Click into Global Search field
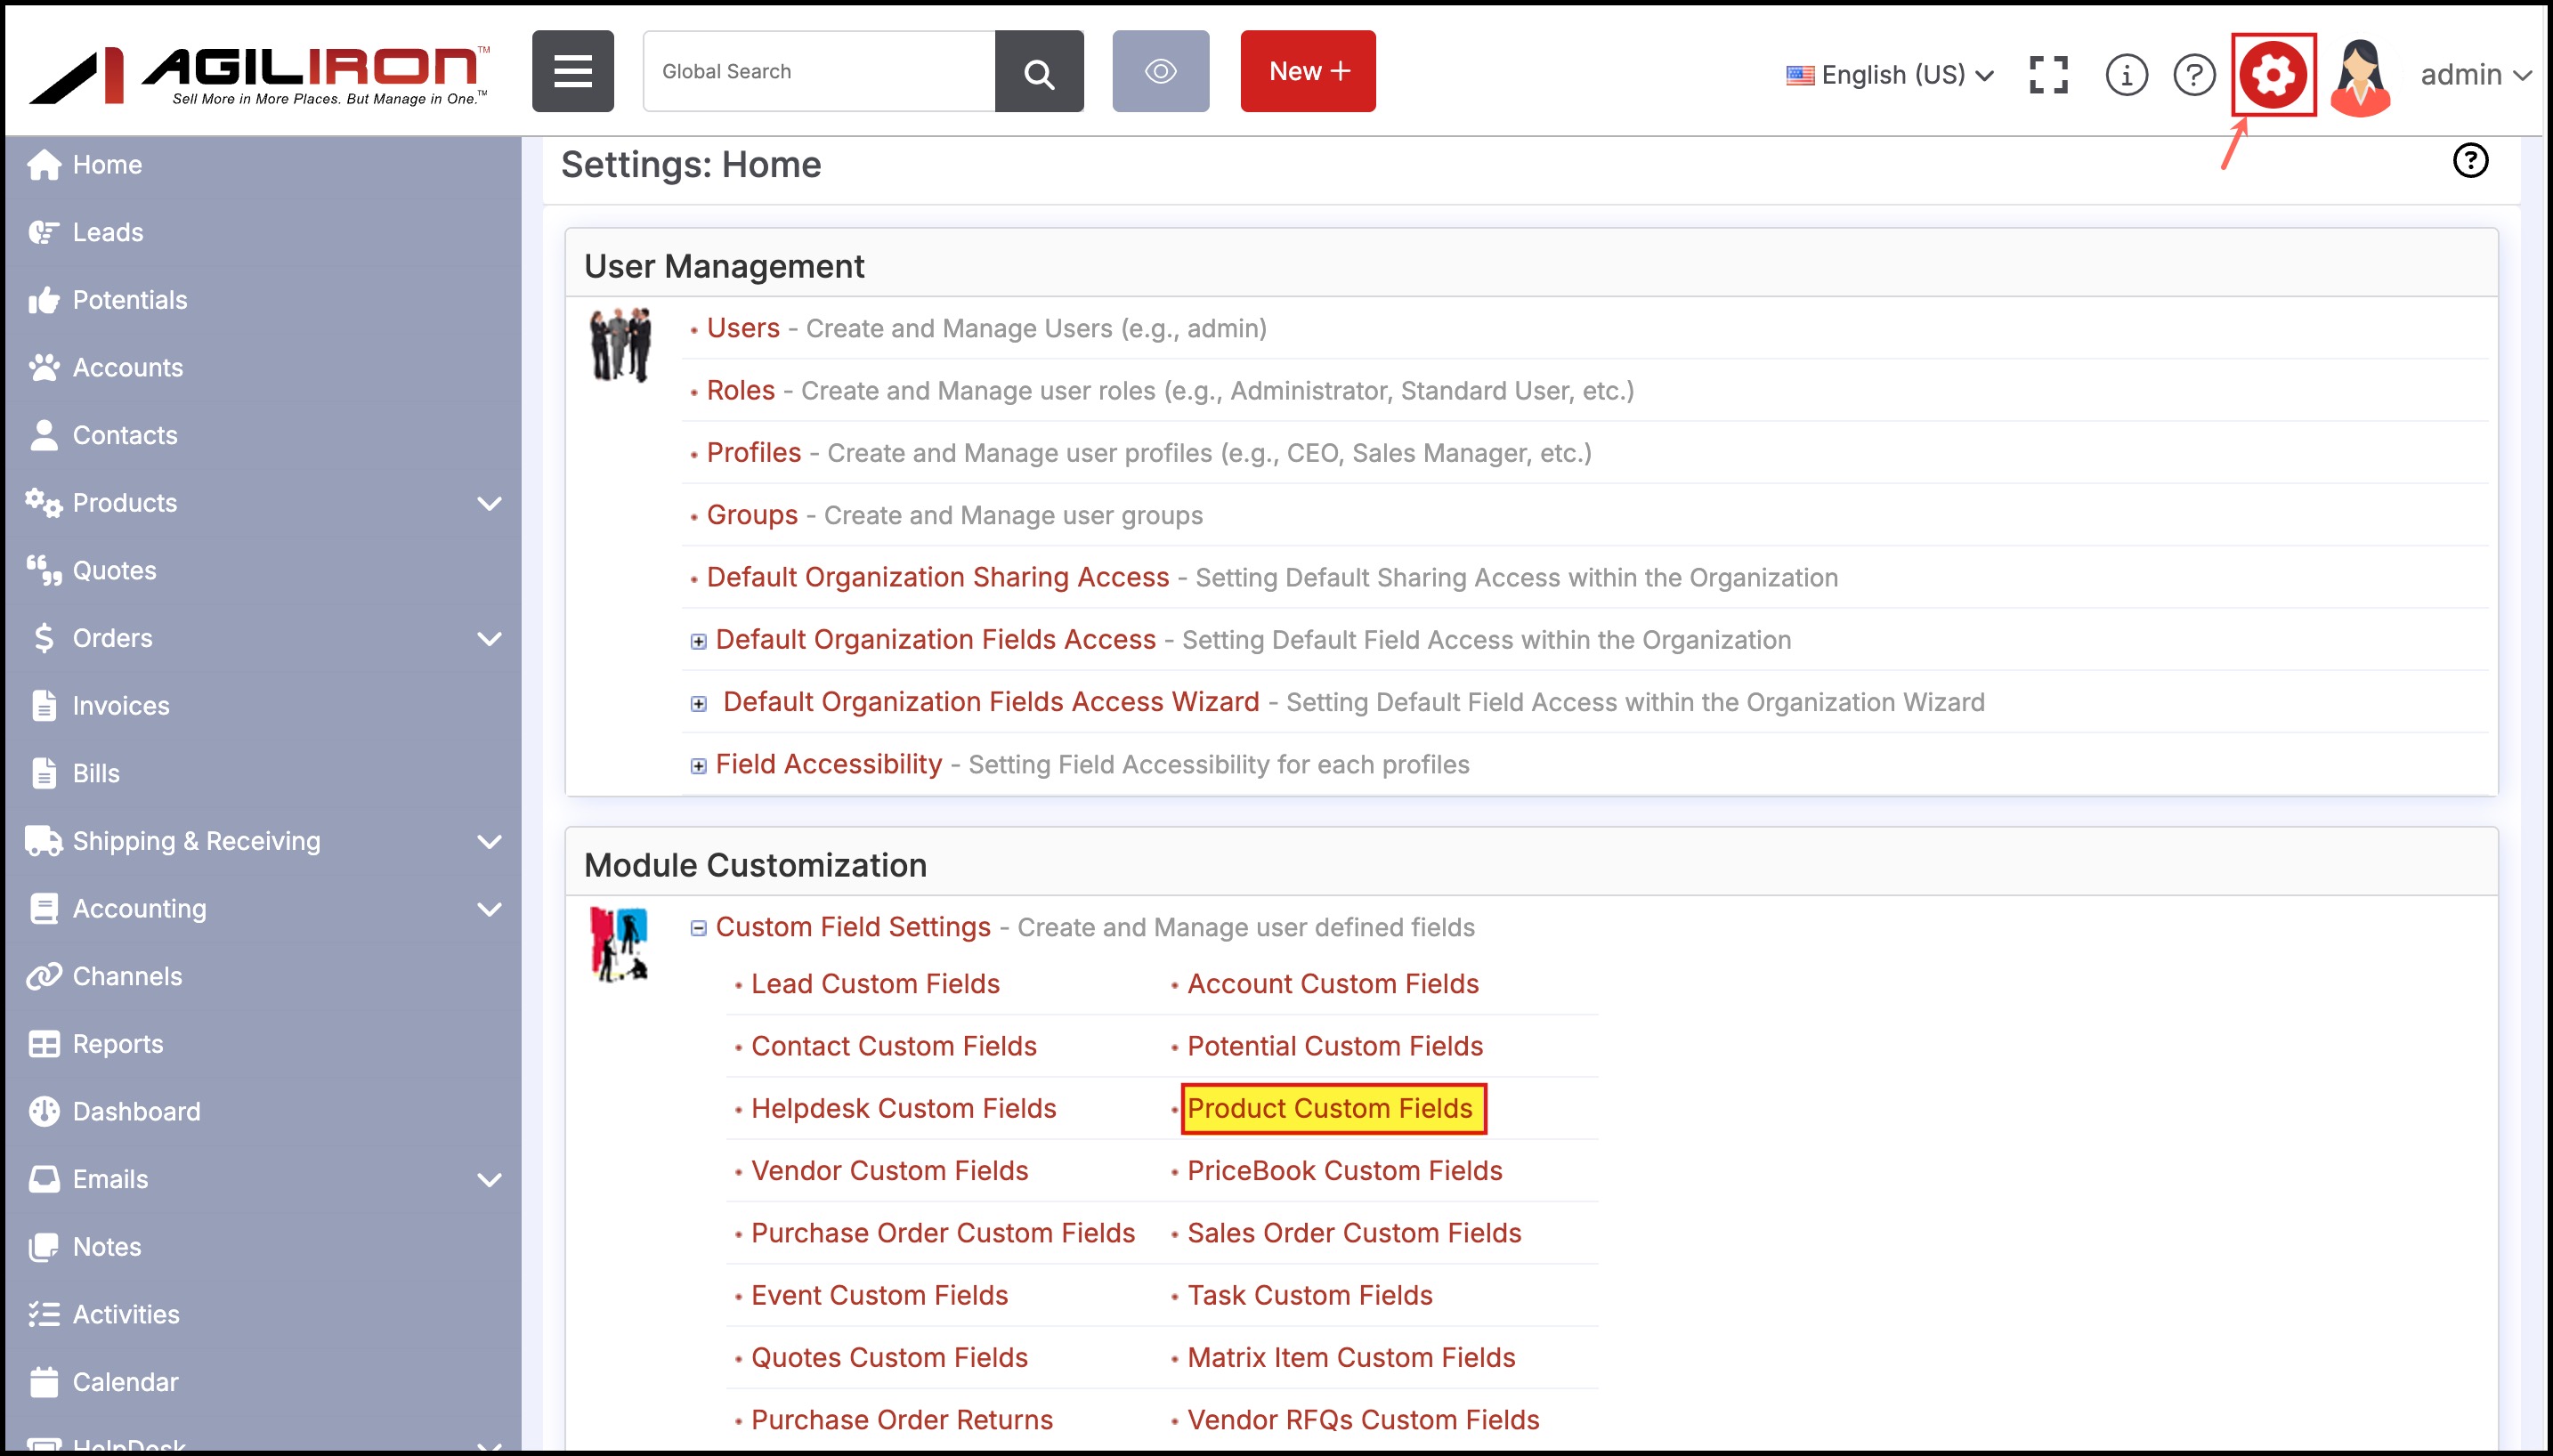Viewport: 2553px width, 1456px height. (x=818, y=72)
